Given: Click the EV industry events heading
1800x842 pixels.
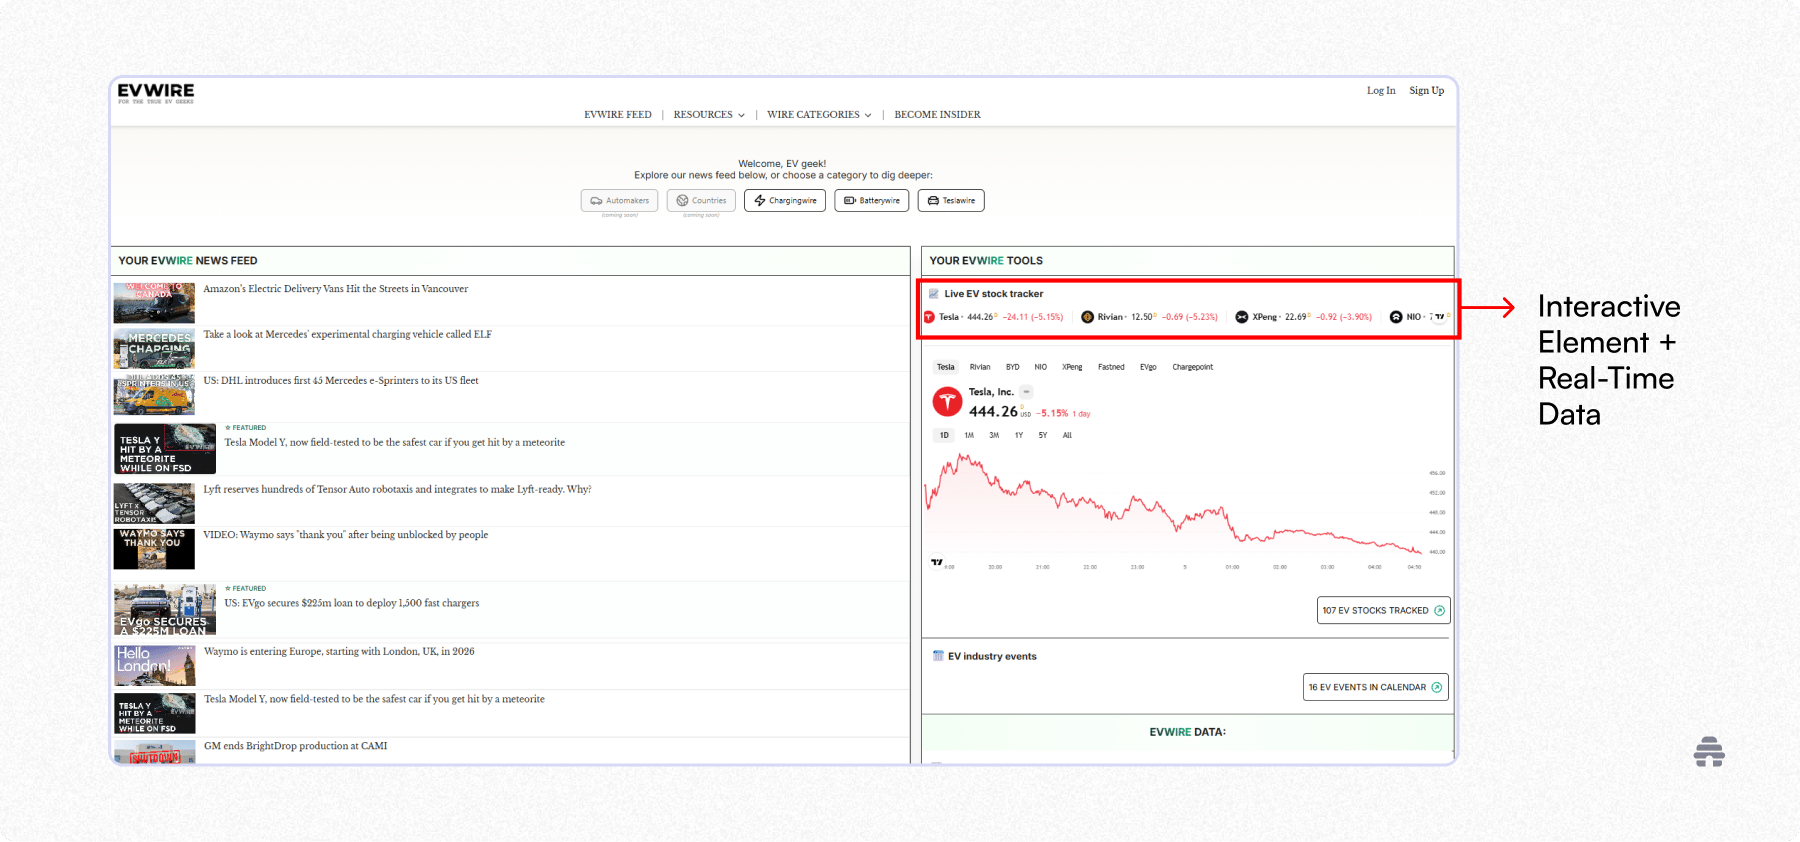Looking at the screenshot, I should point(992,657).
